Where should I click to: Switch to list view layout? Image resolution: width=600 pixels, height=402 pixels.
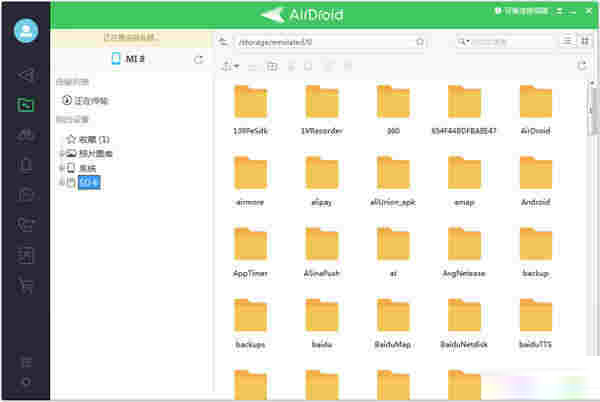point(568,41)
